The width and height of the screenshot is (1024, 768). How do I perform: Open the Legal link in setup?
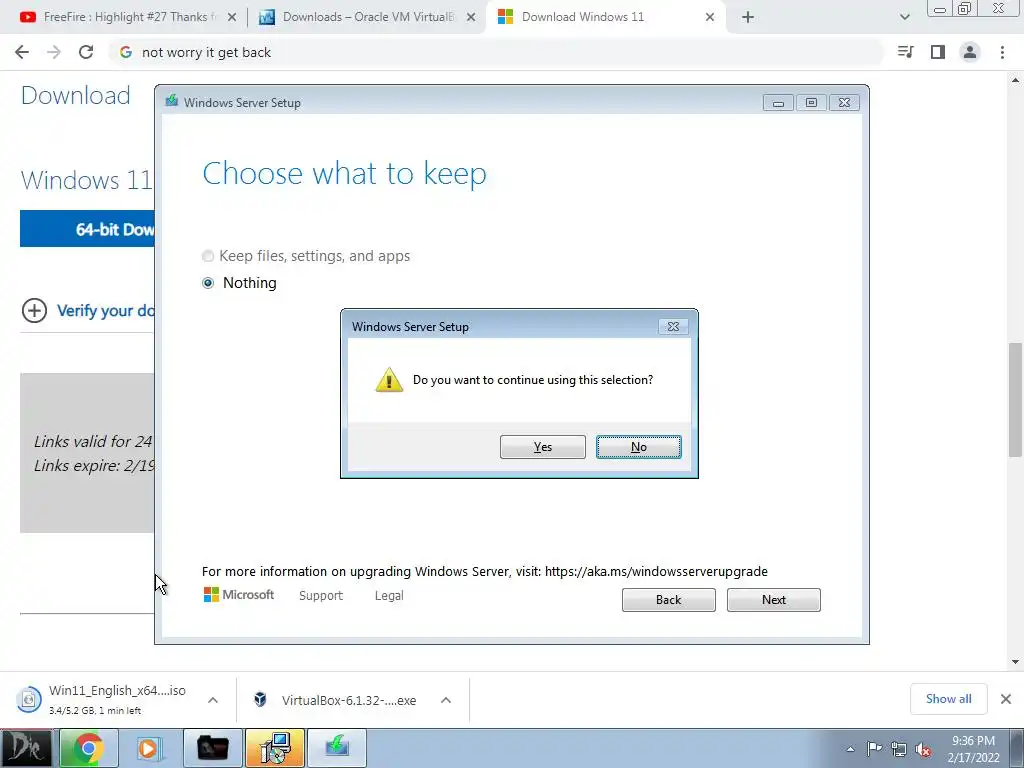pyautogui.click(x=389, y=596)
